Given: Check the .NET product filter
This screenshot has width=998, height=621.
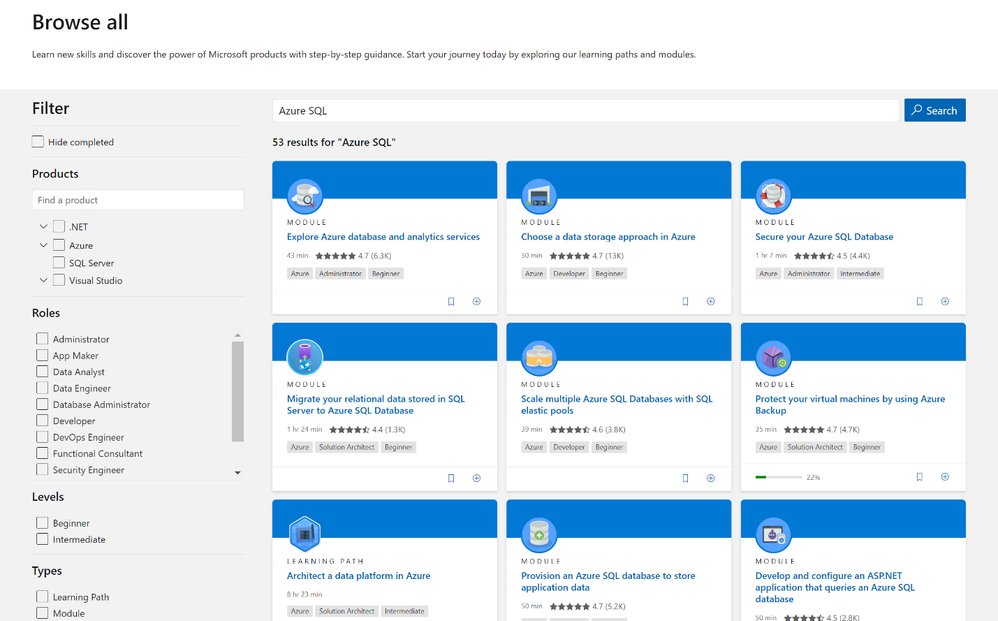Looking at the screenshot, I should 59,227.
